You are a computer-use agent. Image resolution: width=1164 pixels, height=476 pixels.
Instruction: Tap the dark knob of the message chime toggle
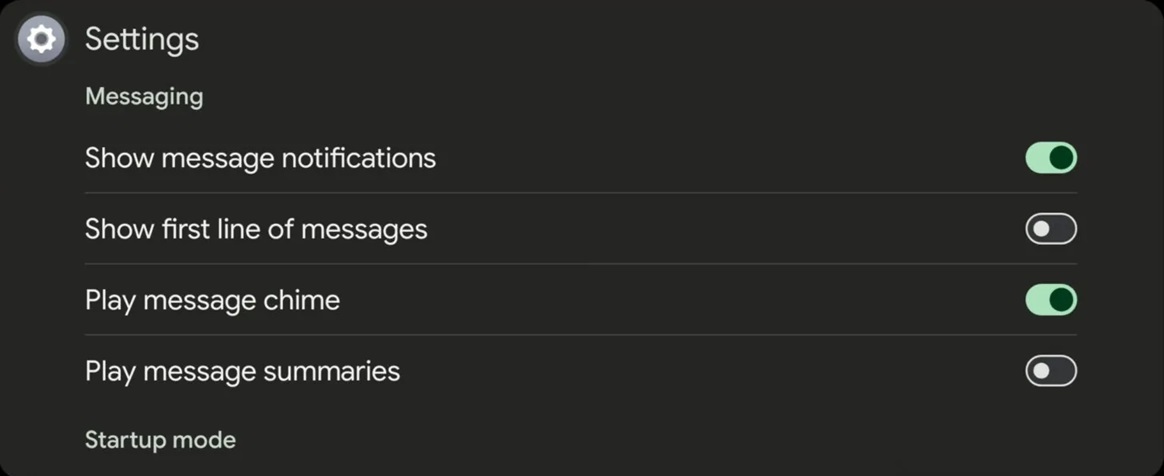click(x=1061, y=300)
